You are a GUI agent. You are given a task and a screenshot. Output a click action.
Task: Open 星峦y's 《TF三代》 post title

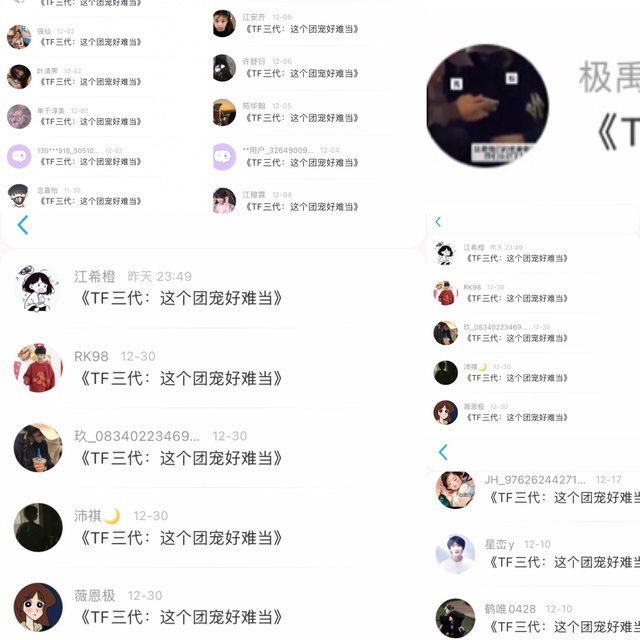pyautogui.click(x=564, y=562)
